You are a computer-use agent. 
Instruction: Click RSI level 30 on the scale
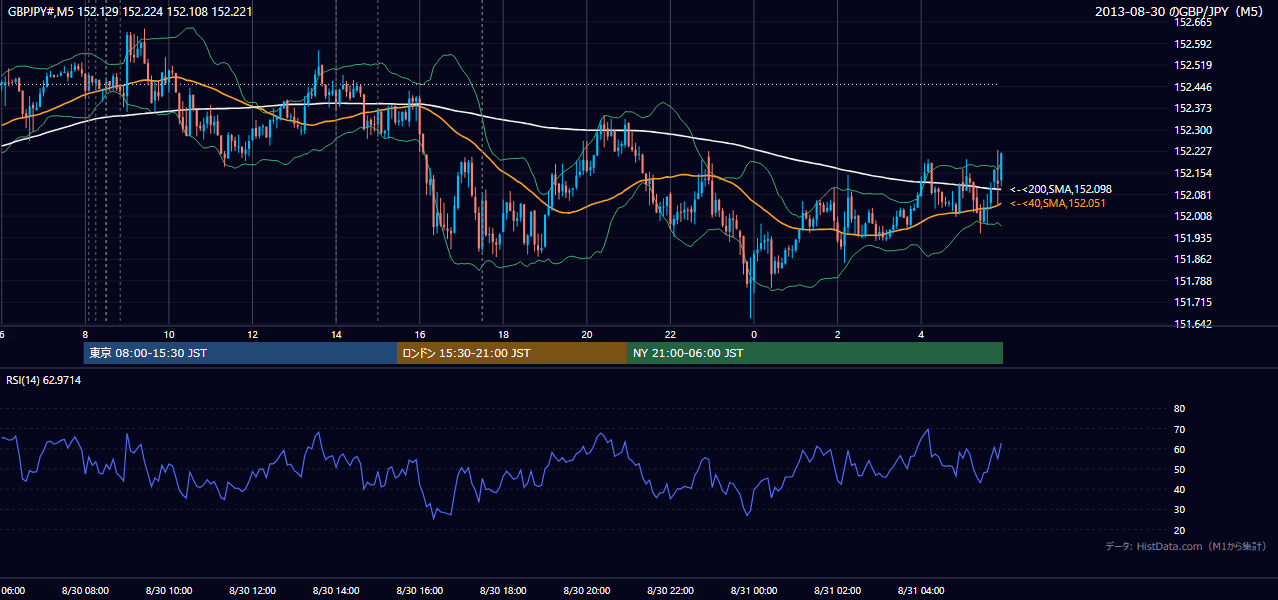[x=1179, y=509]
